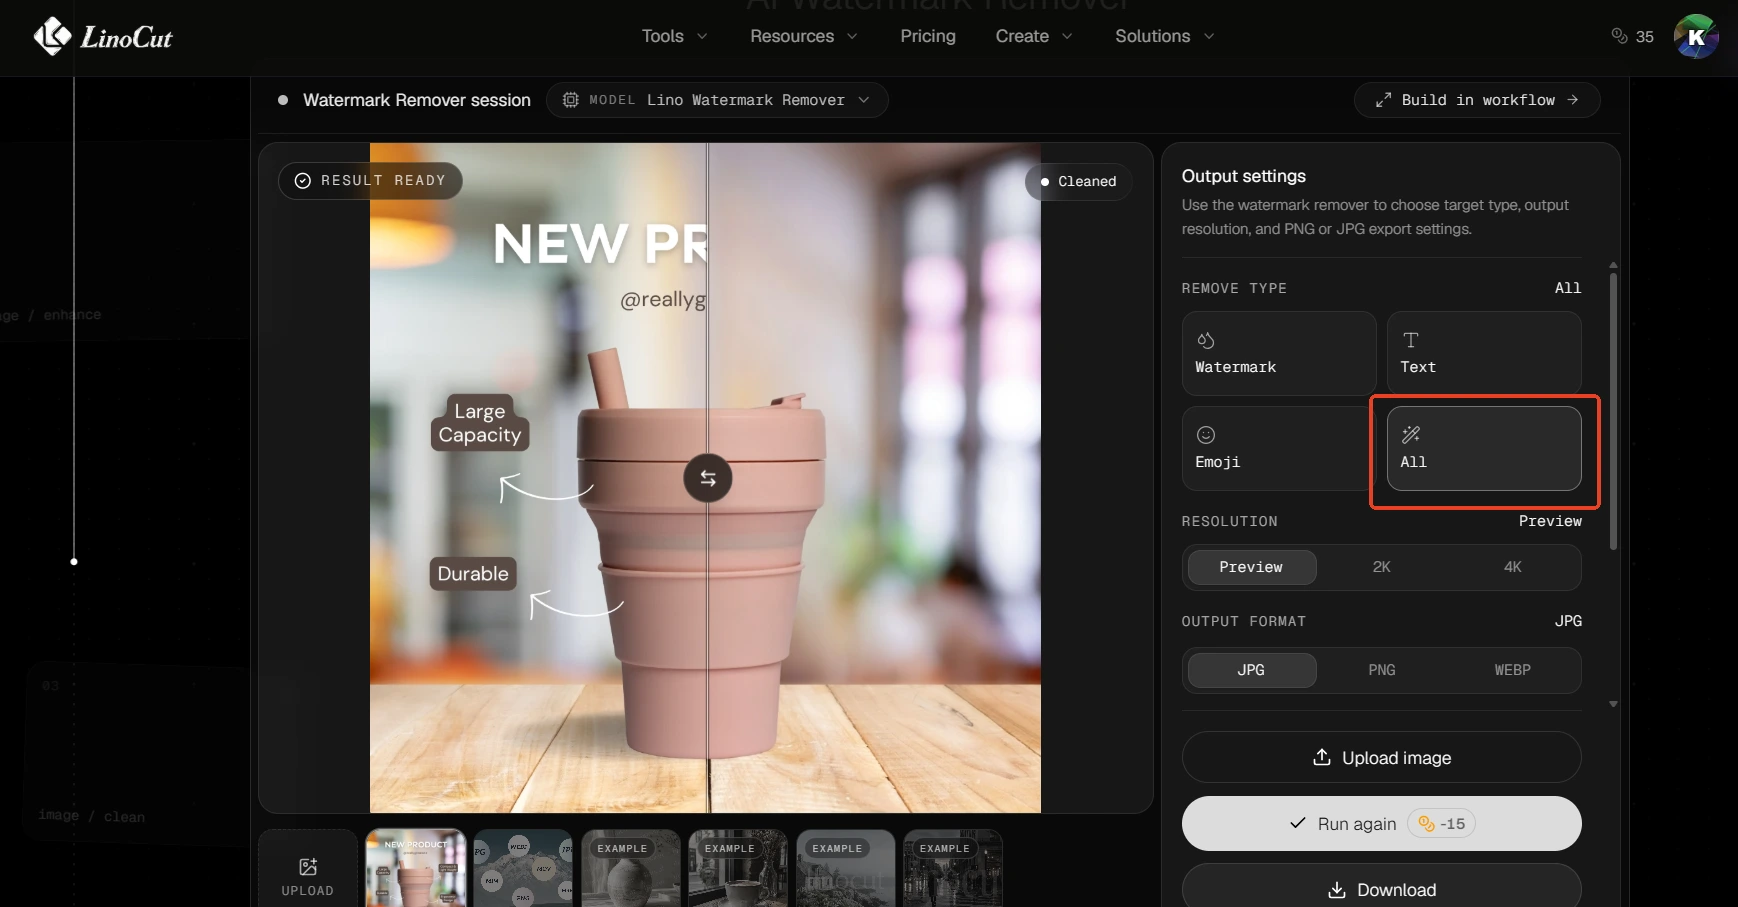The width and height of the screenshot is (1738, 907).
Task: Click the expand arrows icon beside Build in workflow
Action: pos(1383,100)
